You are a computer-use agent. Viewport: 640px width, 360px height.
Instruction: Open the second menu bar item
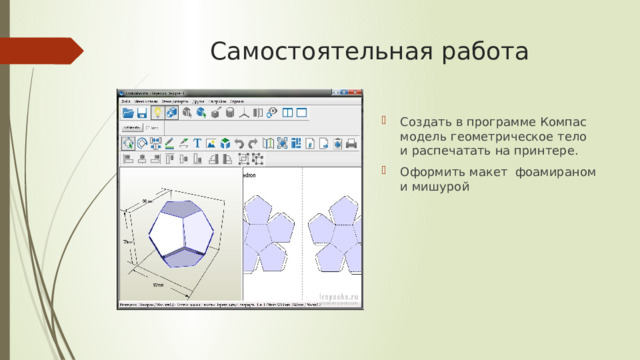coord(146,101)
